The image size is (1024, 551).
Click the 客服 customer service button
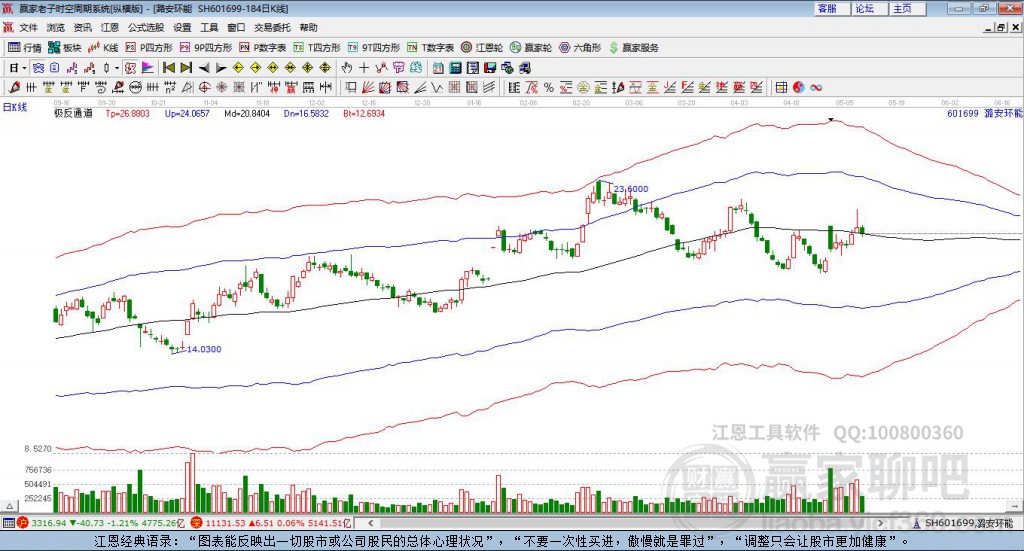tap(827, 8)
